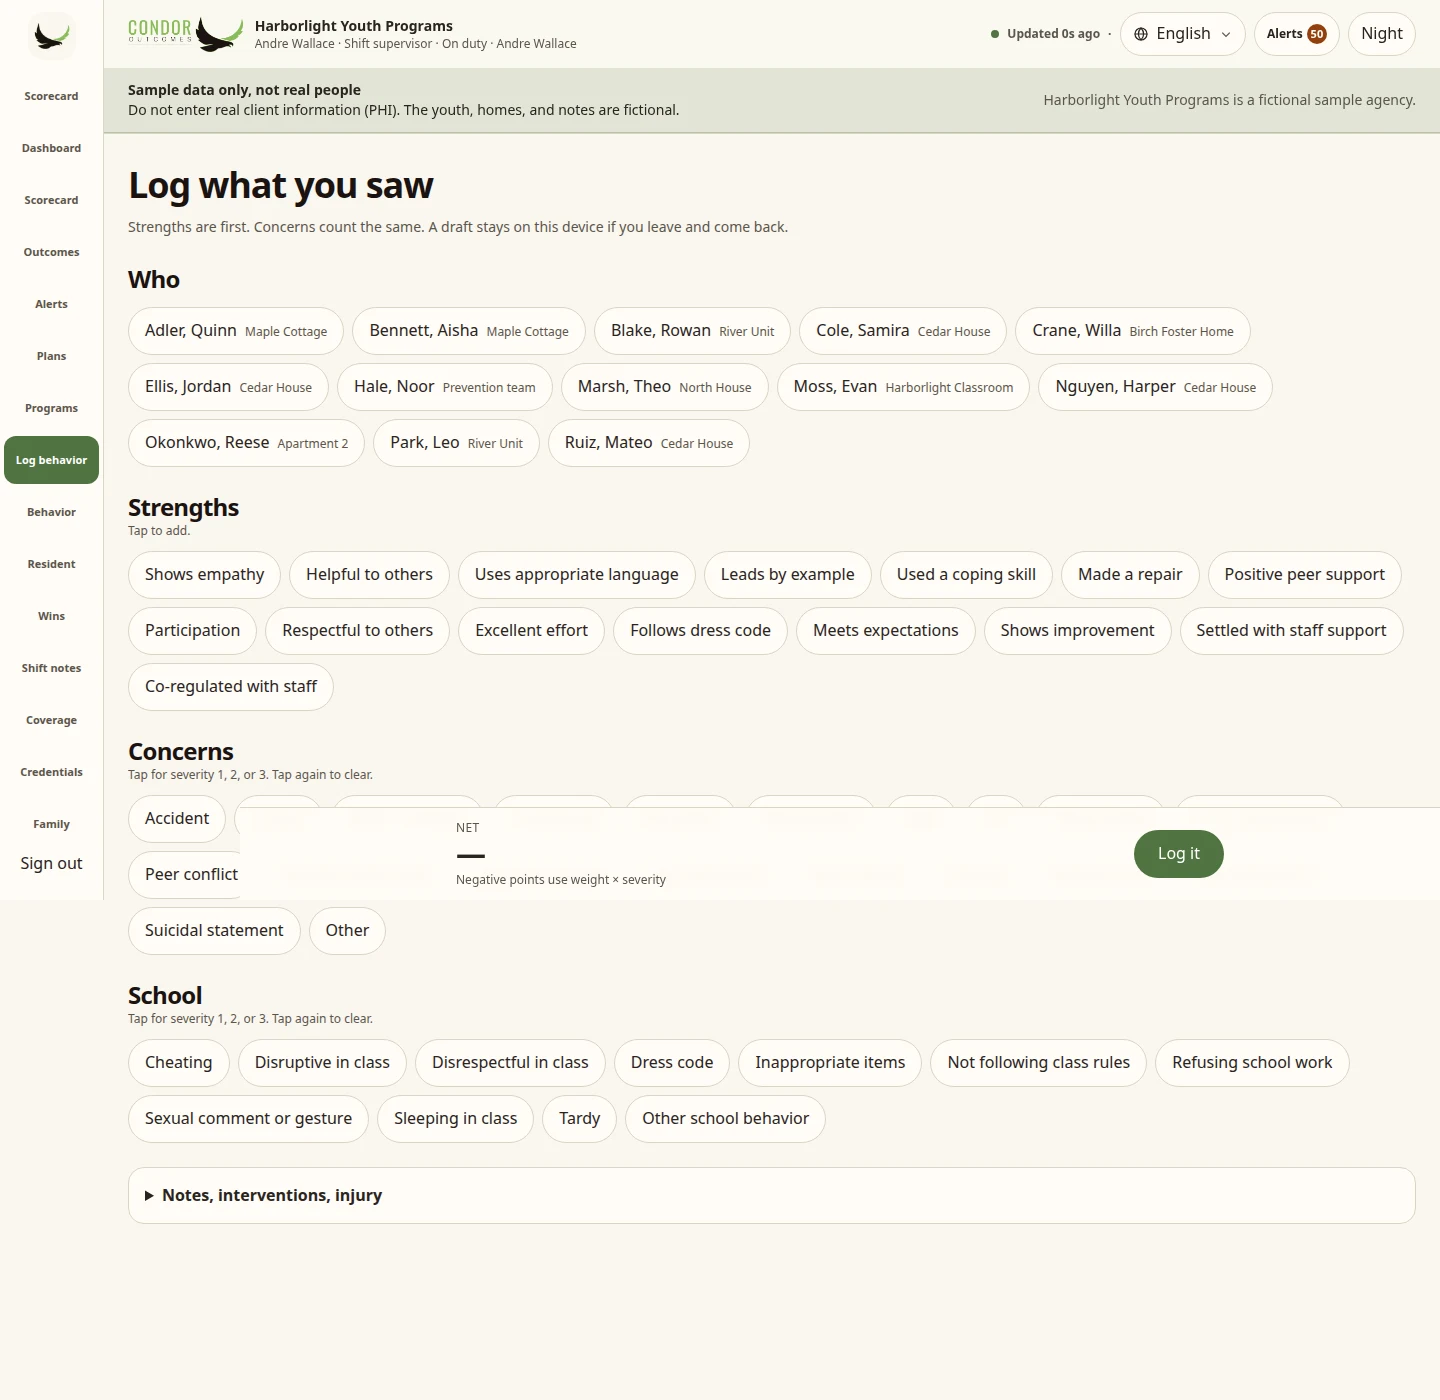Select Log behavior sidebar item
Image resolution: width=1440 pixels, height=1400 pixels.
pyautogui.click(x=51, y=460)
